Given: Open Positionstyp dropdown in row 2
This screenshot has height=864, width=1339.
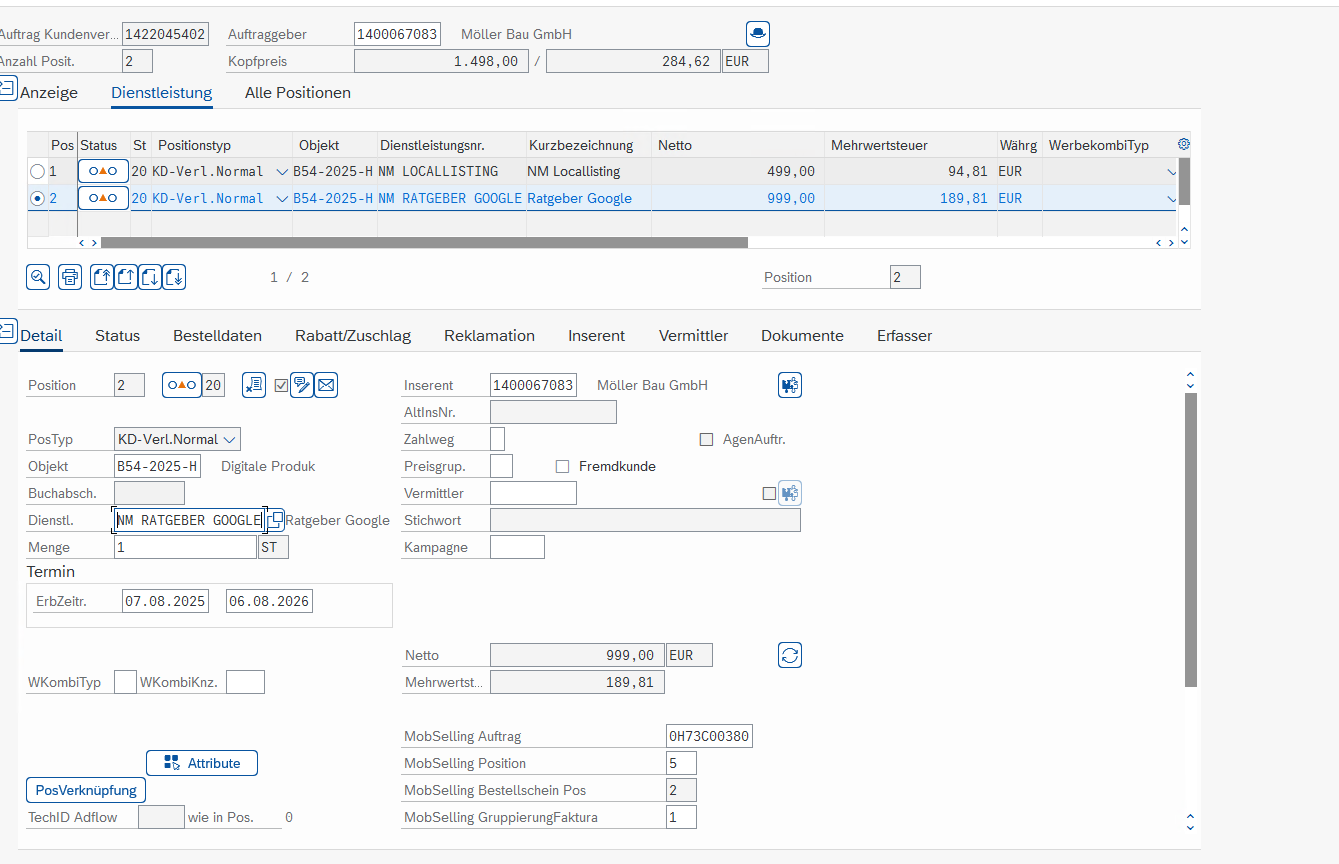Looking at the screenshot, I should point(281,199).
